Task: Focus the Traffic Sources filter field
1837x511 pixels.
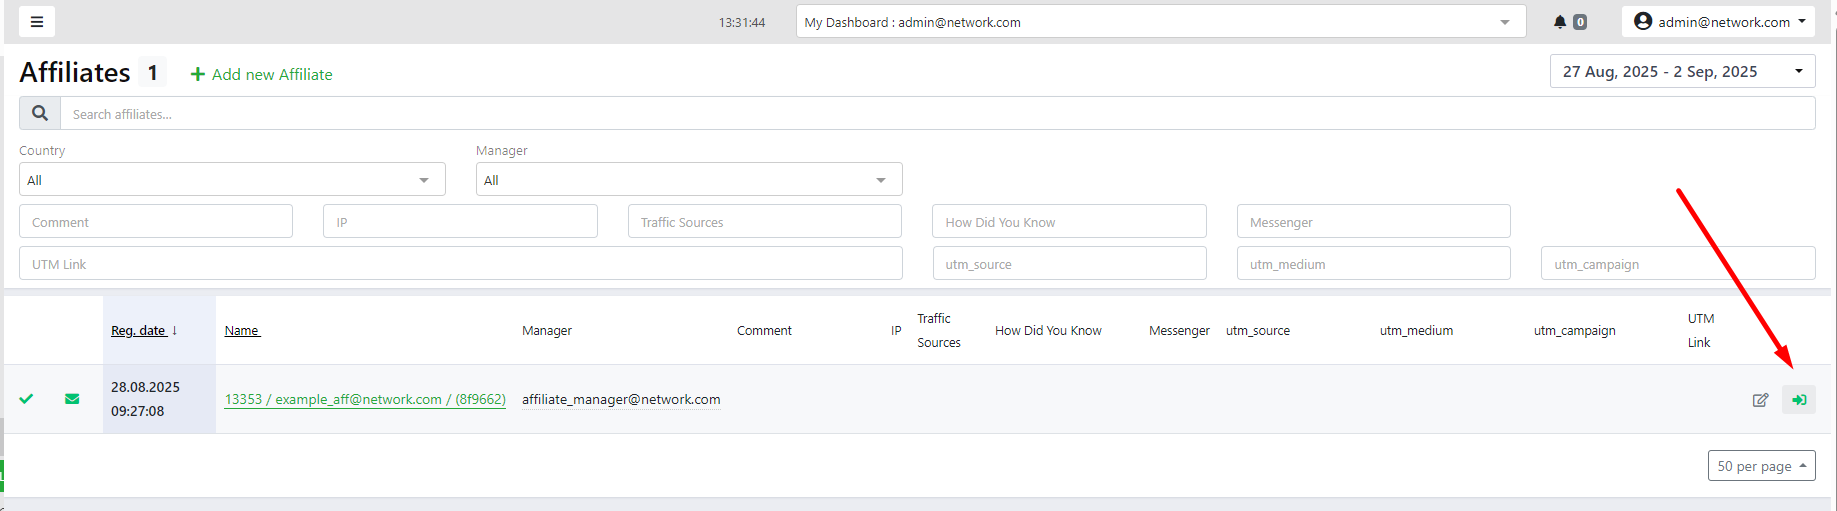Action: (764, 222)
